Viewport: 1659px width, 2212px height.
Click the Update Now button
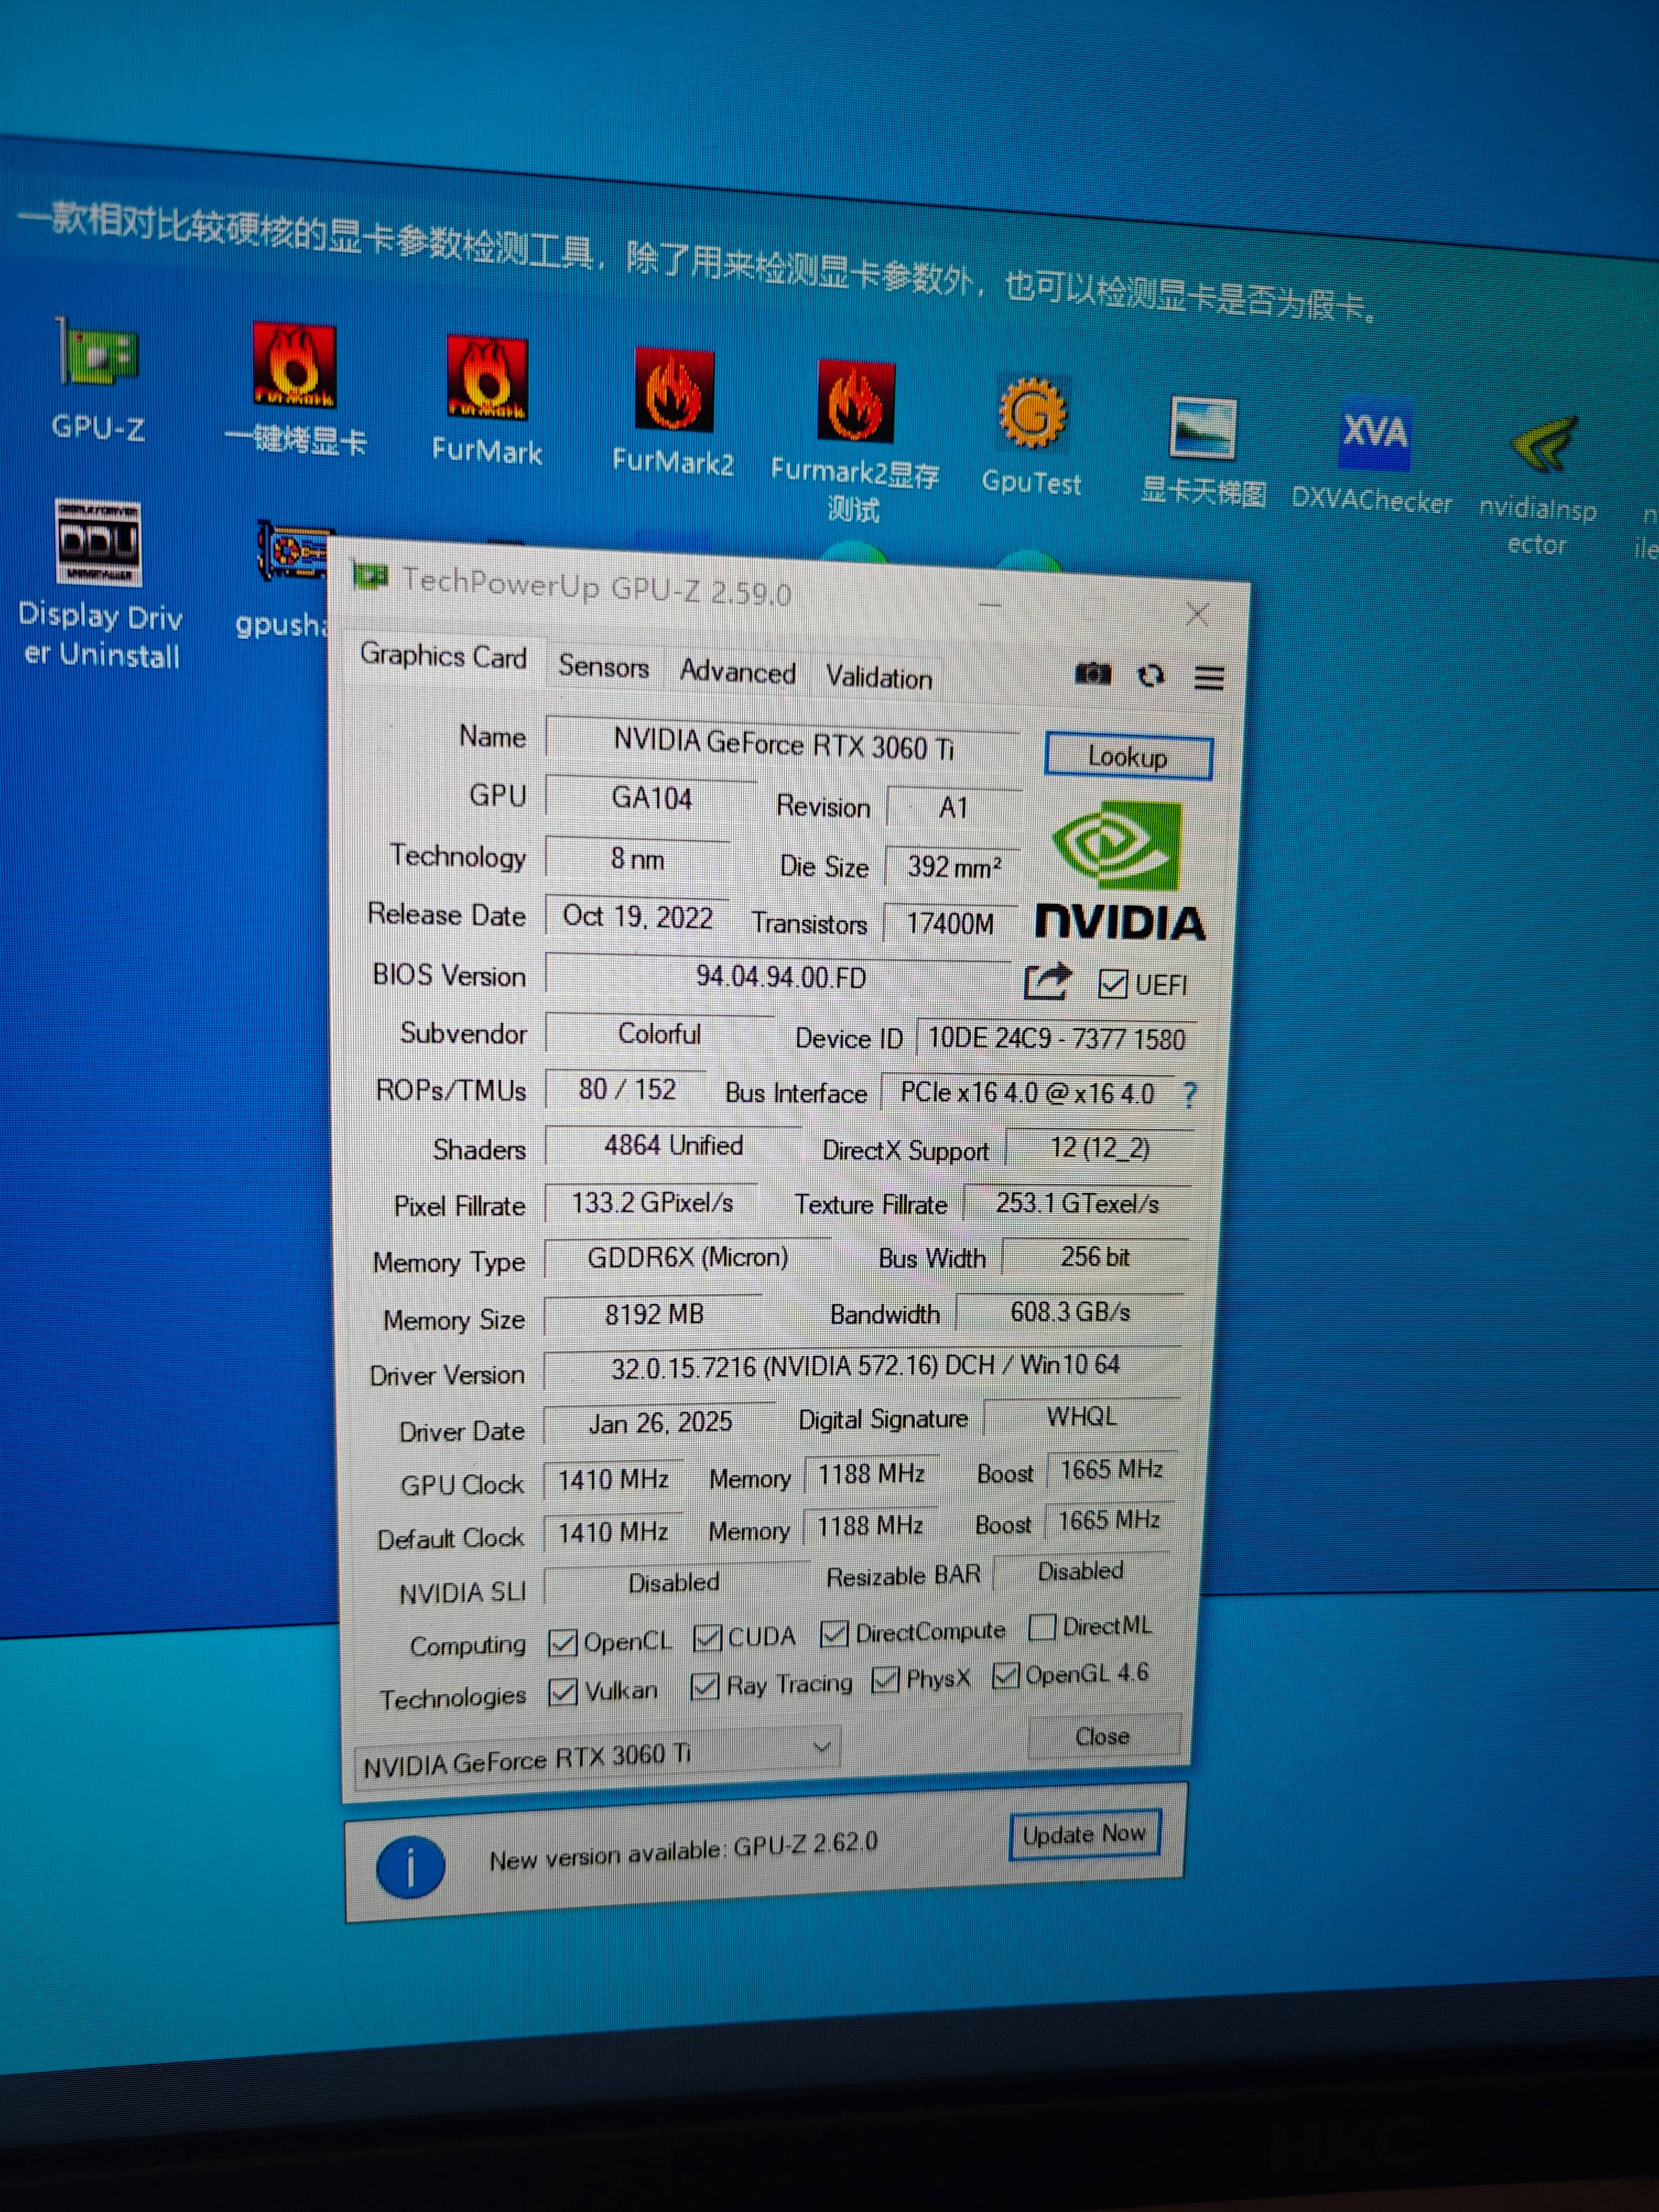pos(1084,1834)
